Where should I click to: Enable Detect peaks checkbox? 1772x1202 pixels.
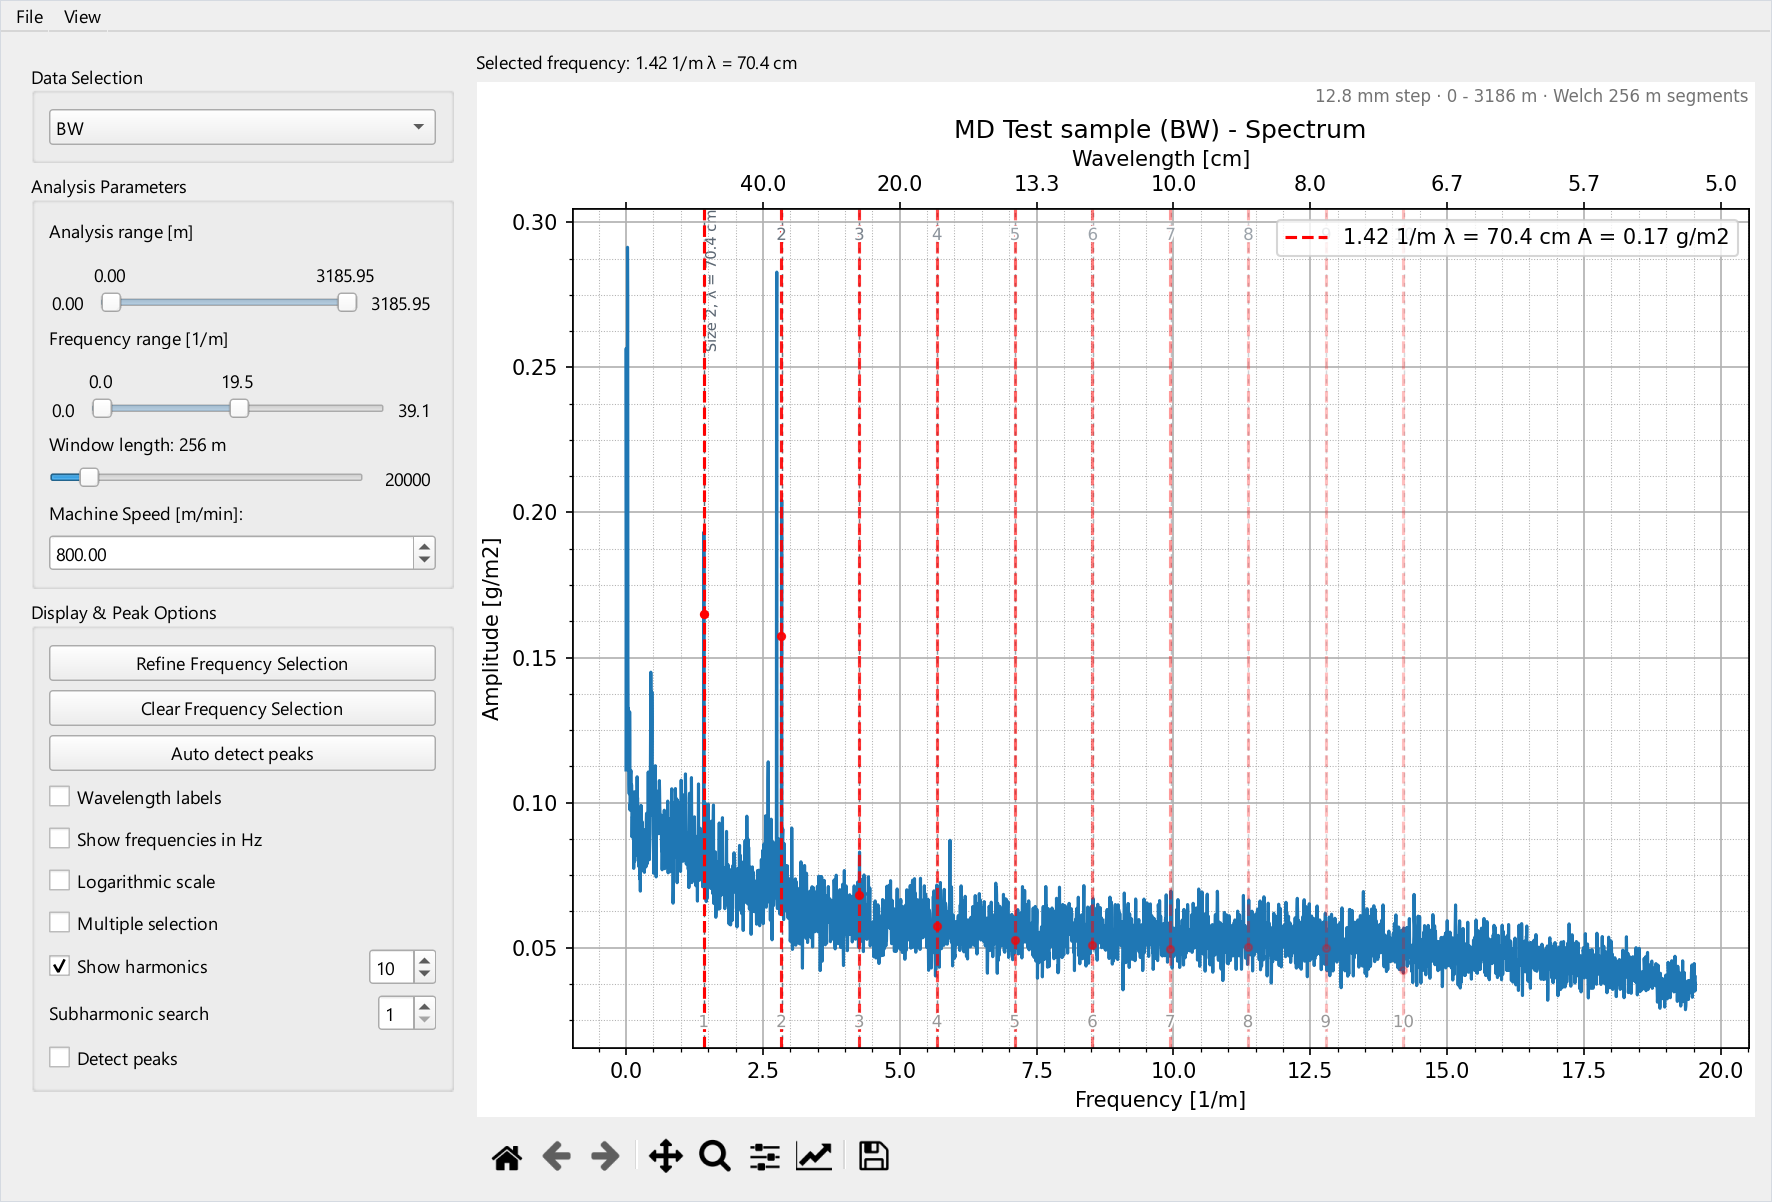[60, 1058]
